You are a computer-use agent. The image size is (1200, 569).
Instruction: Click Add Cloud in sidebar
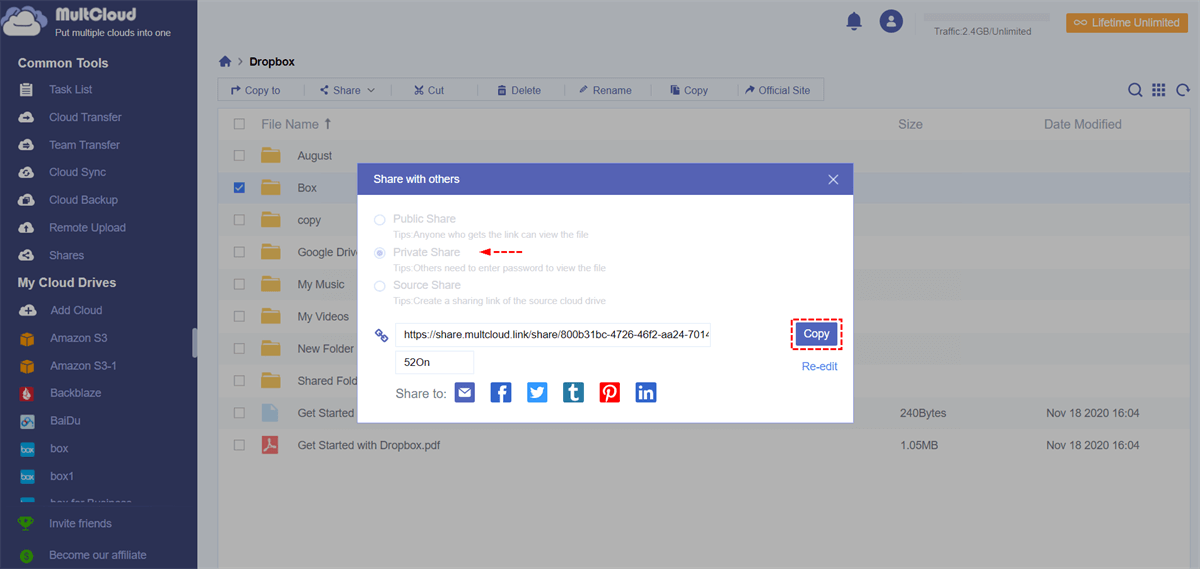pos(75,310)
